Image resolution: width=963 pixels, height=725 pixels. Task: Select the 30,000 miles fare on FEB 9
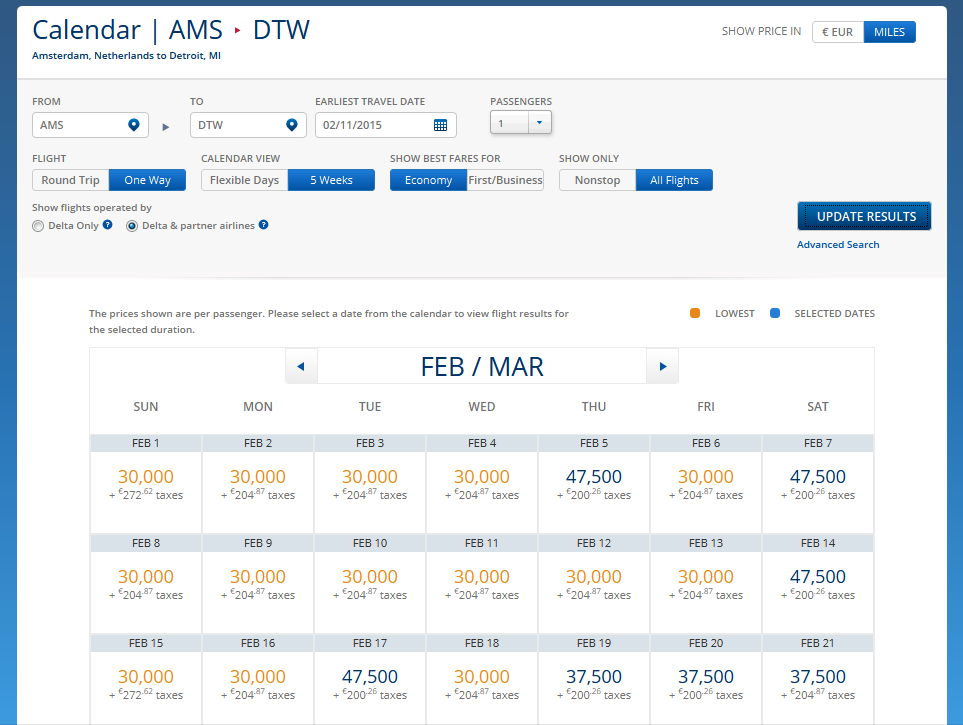click(257, 577)
